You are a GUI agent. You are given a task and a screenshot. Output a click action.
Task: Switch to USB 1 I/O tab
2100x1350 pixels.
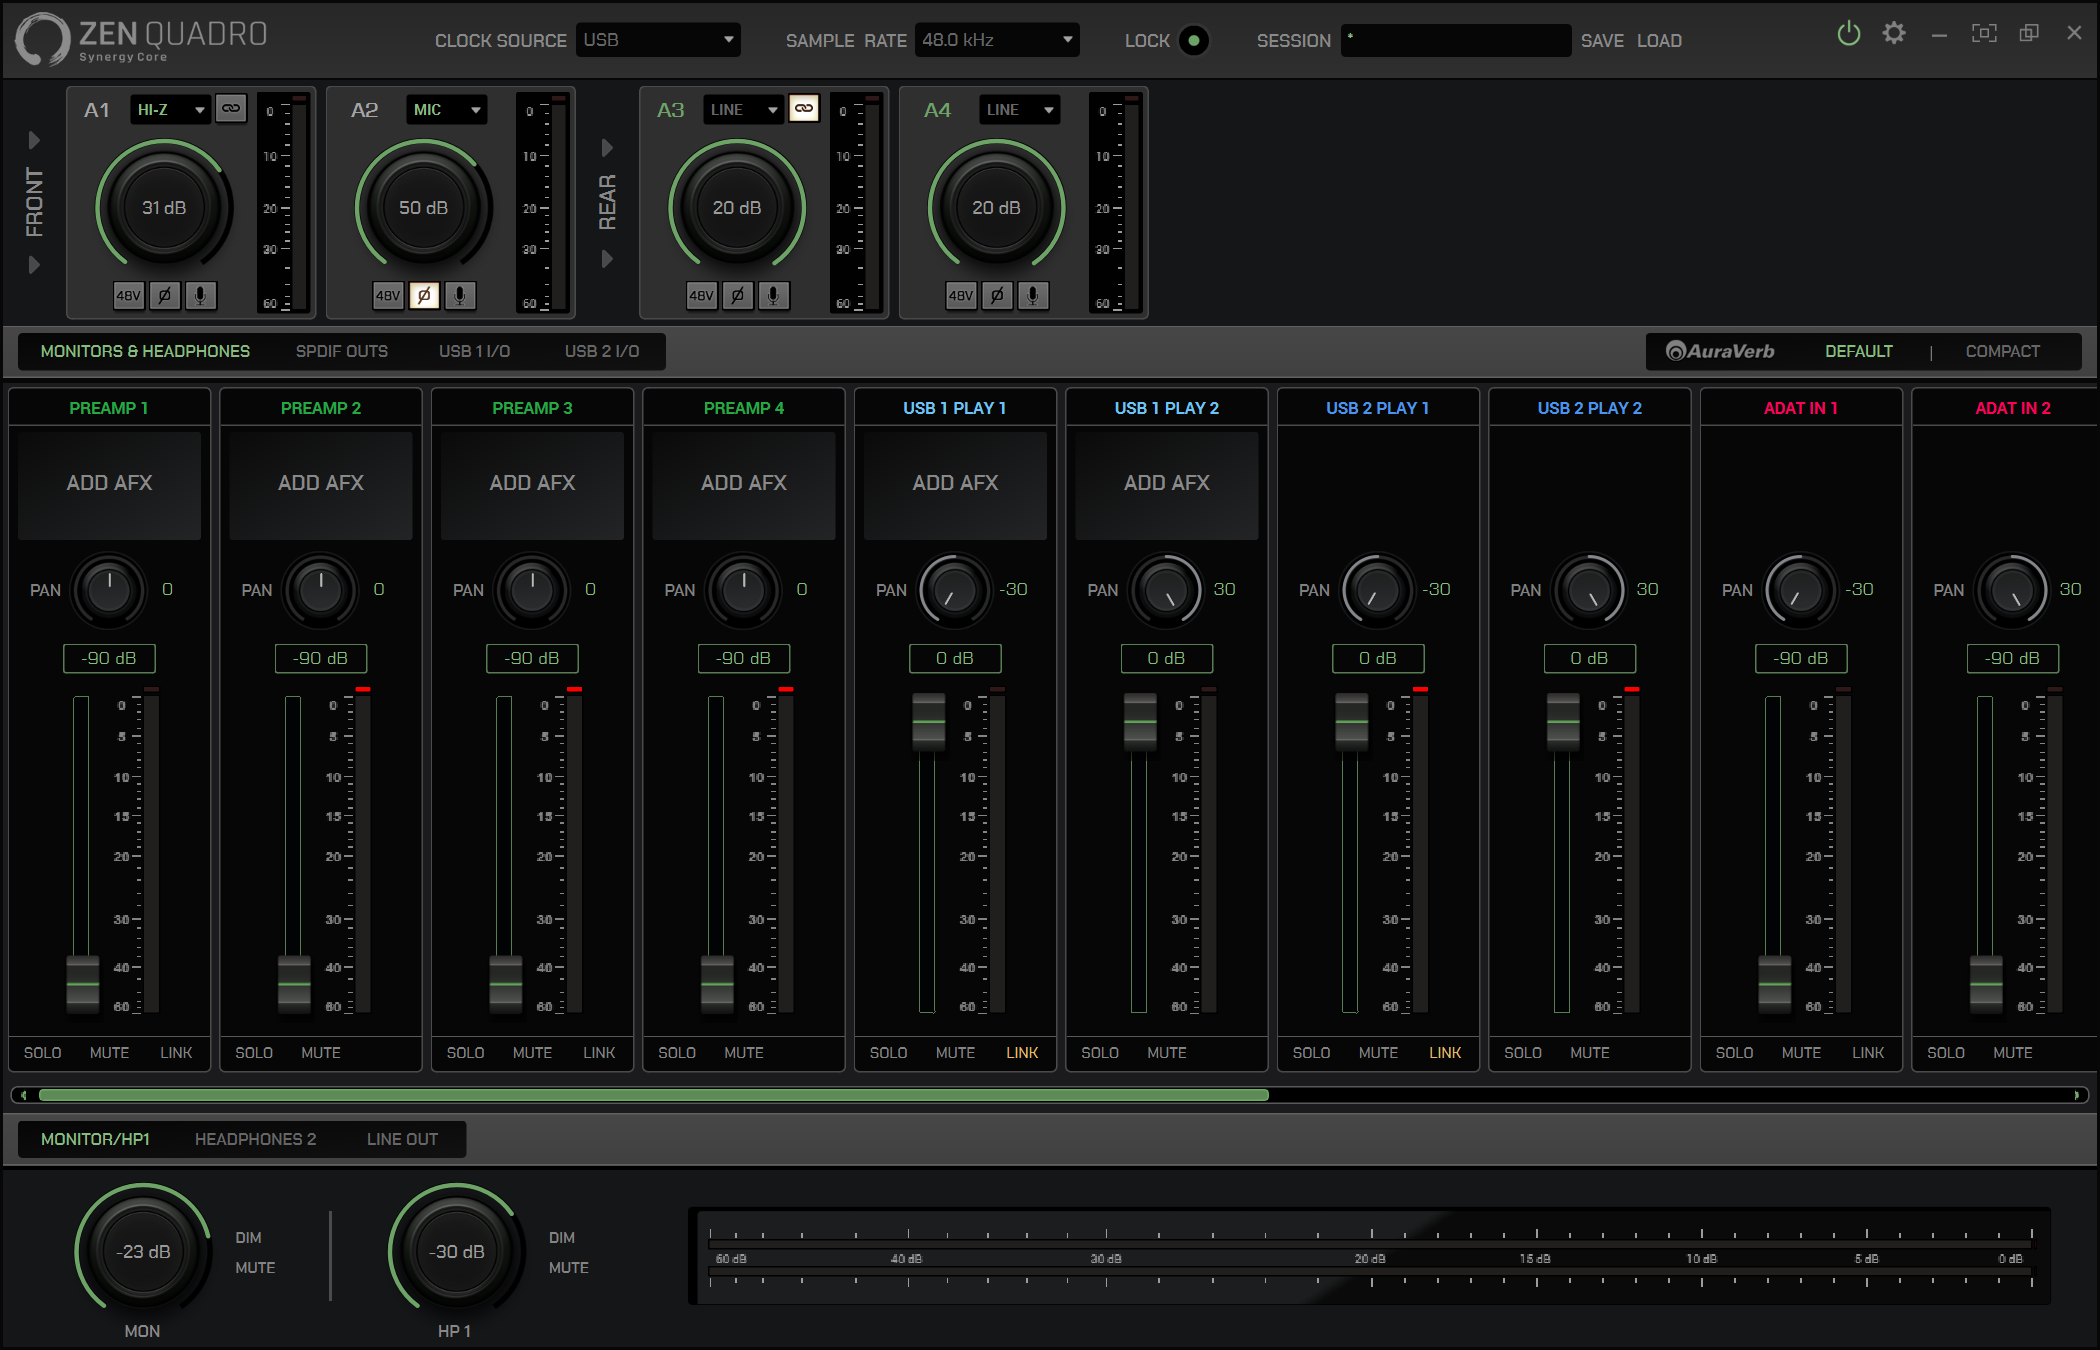(x=474, y=351)
